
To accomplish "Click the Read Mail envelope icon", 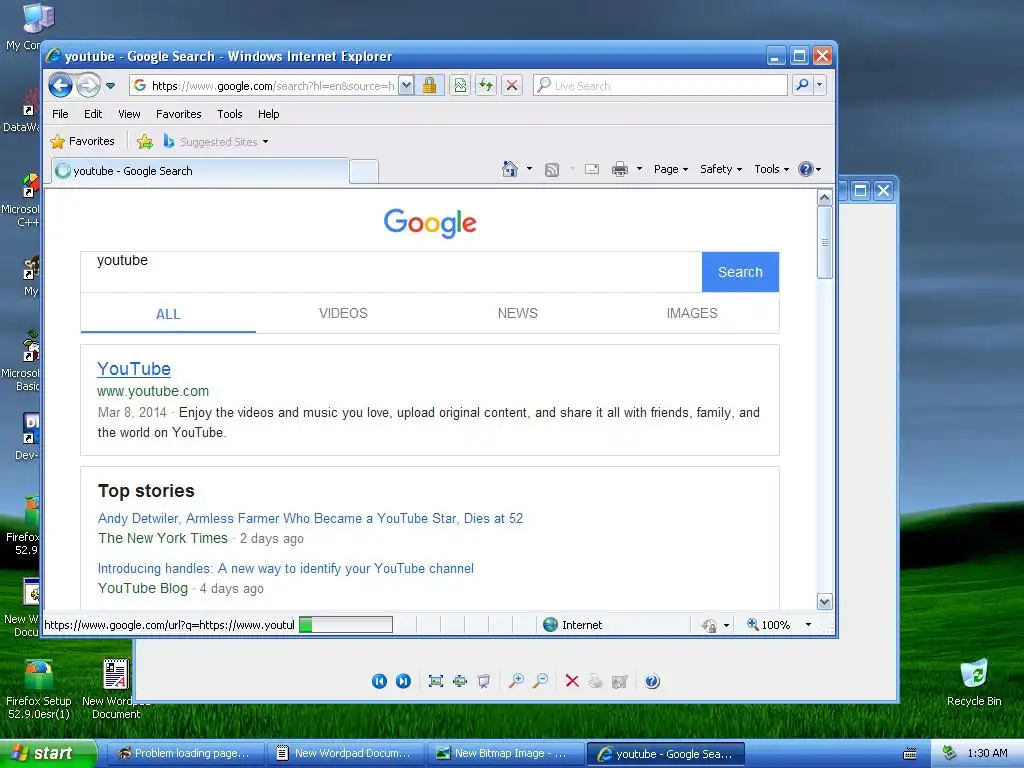I will 592,169.
